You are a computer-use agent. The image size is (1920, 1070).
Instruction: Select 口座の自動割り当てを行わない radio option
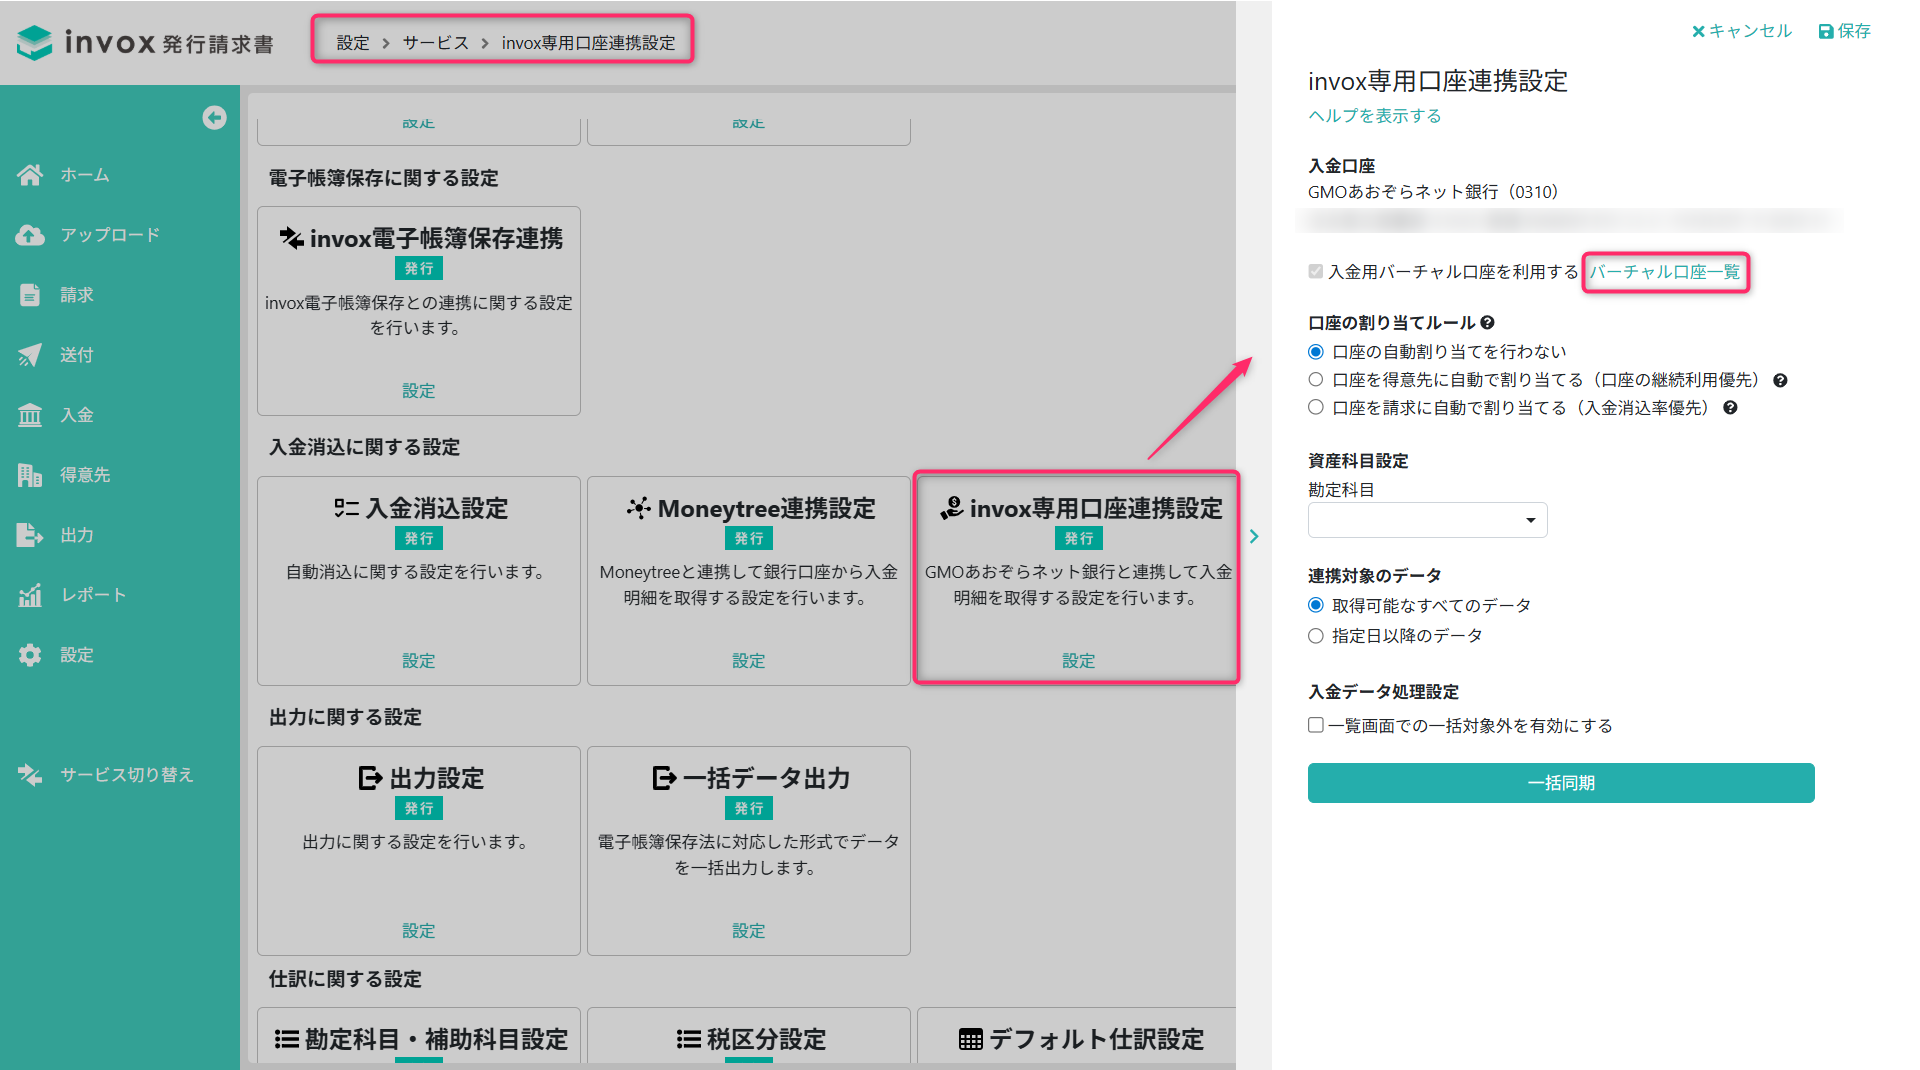1316,352
